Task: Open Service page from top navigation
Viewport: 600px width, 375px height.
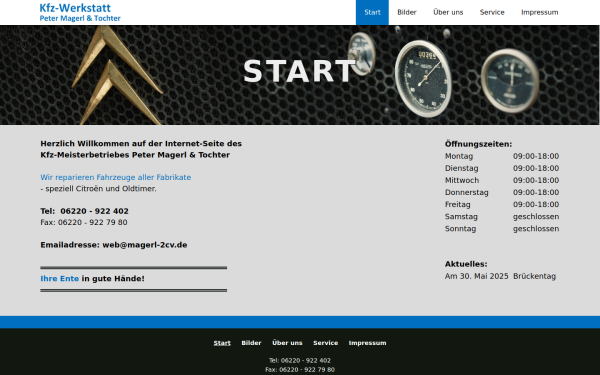Action: pyautogui.click(x=492, y=12)
